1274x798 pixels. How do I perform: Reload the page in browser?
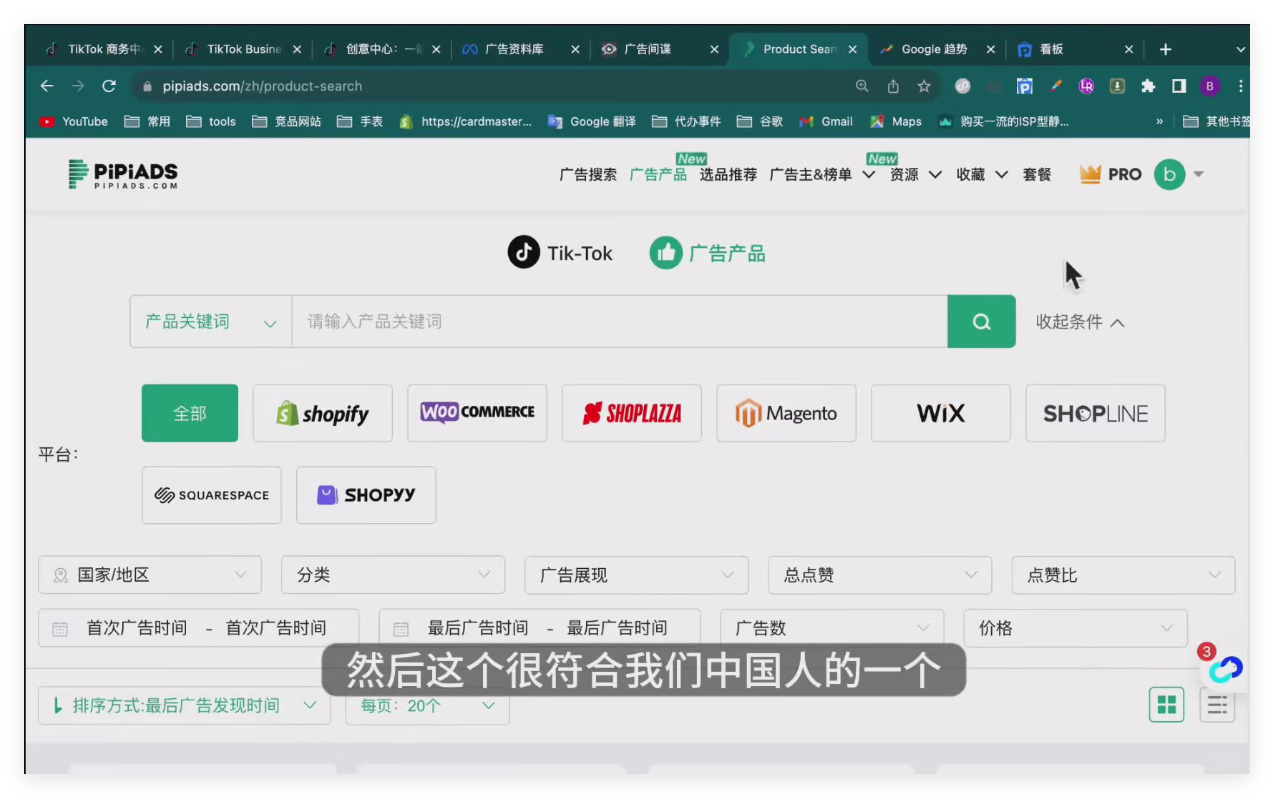[x=109, y=86]
